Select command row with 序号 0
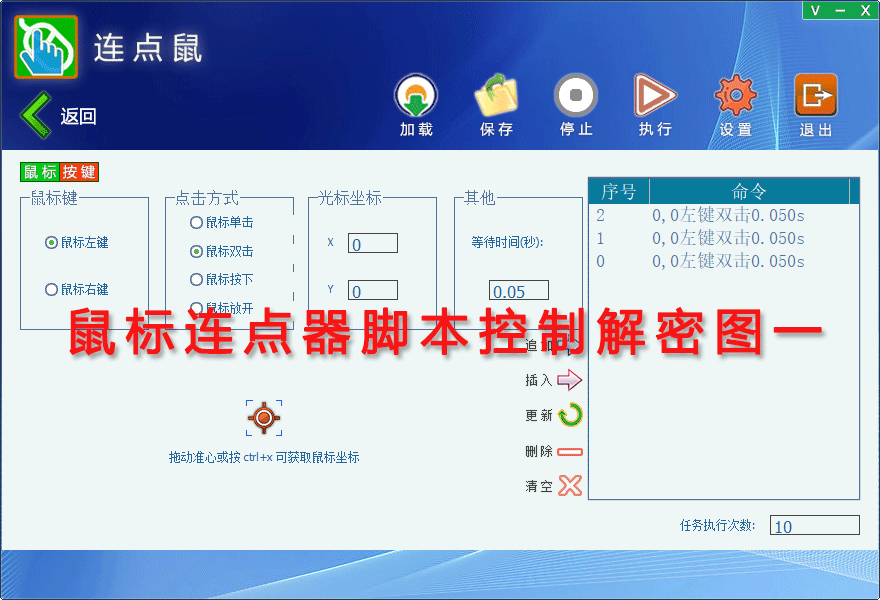Viewport: 880px width, 600px height. point(723,262)
